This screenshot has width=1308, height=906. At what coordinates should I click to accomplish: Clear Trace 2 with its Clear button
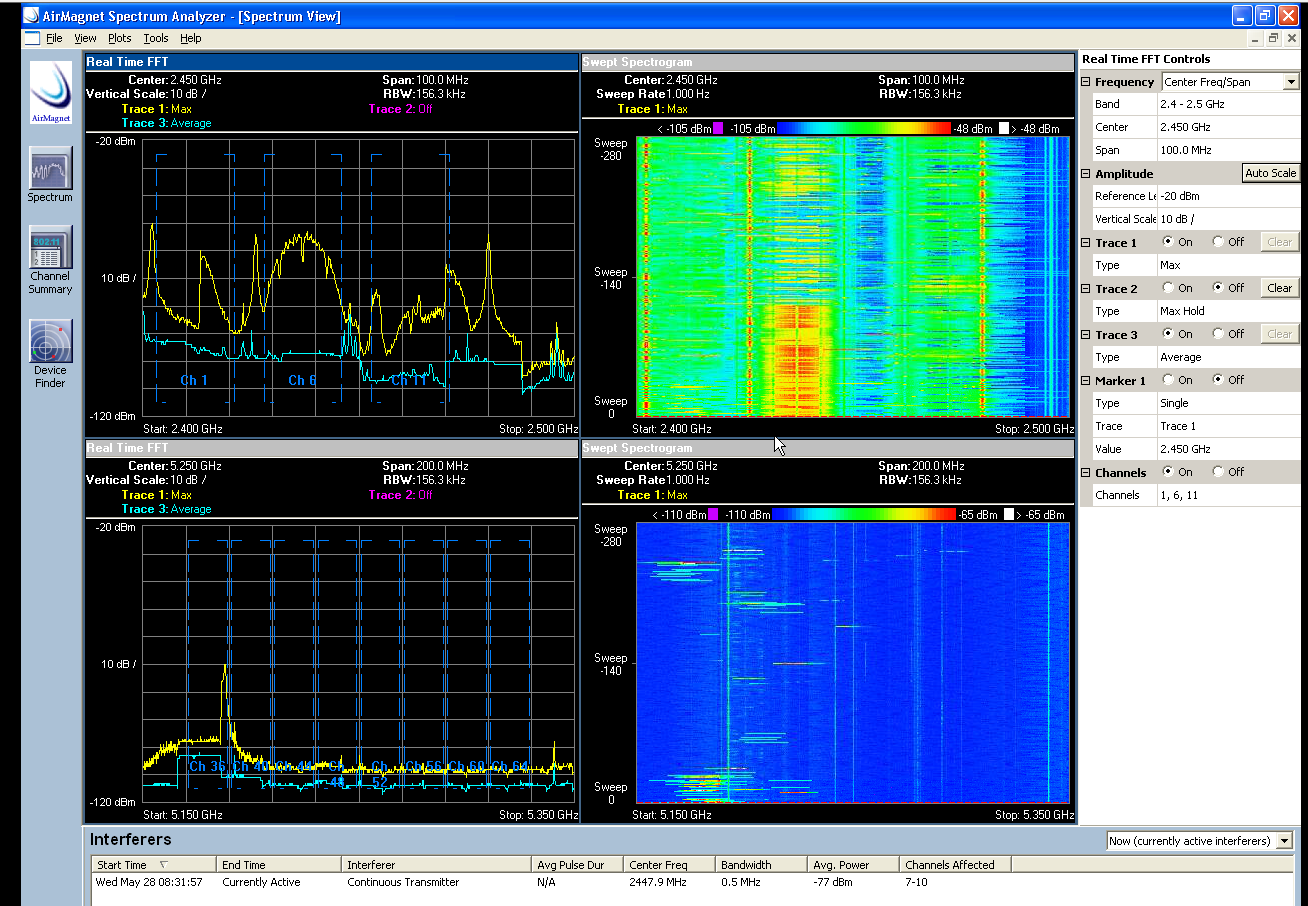coord(1279,288)
